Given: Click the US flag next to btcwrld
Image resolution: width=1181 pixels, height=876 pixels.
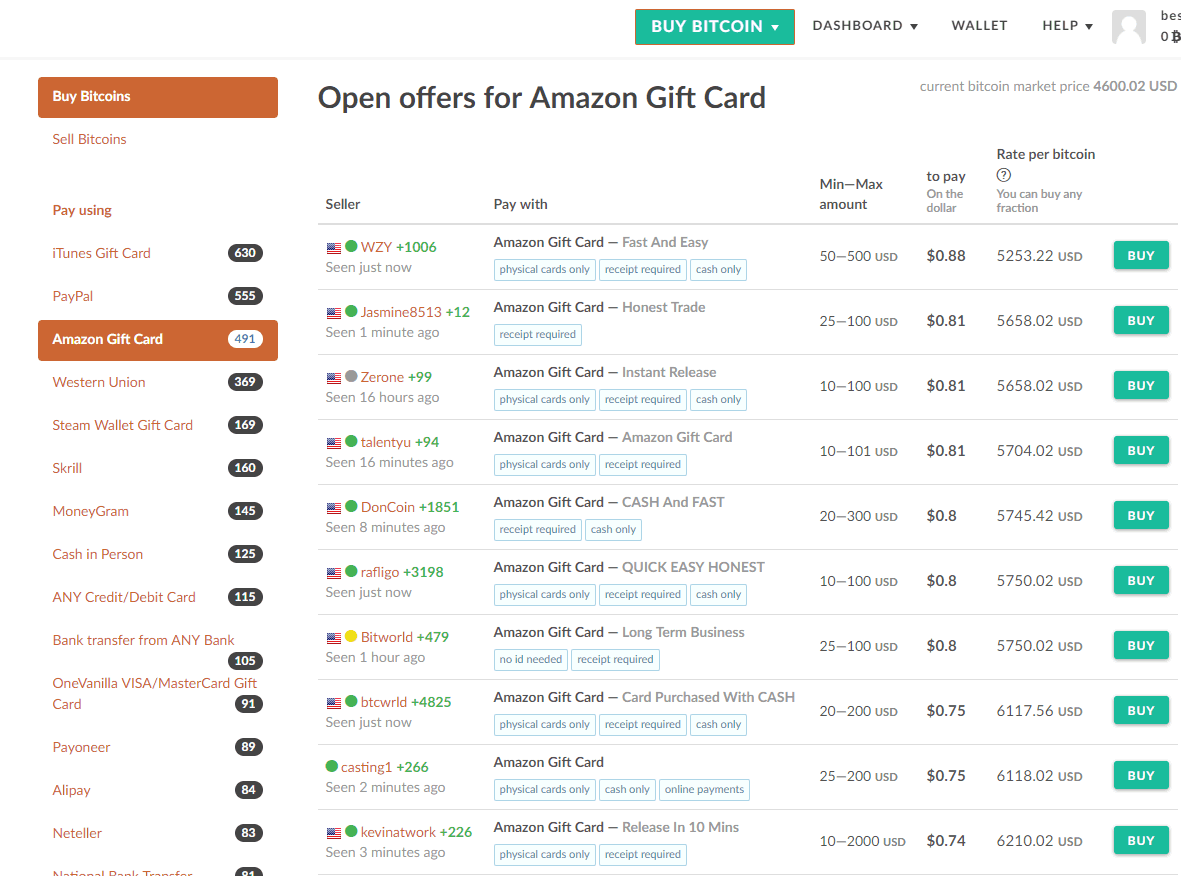Looking at the screenshot, I should tap(334, 703).
